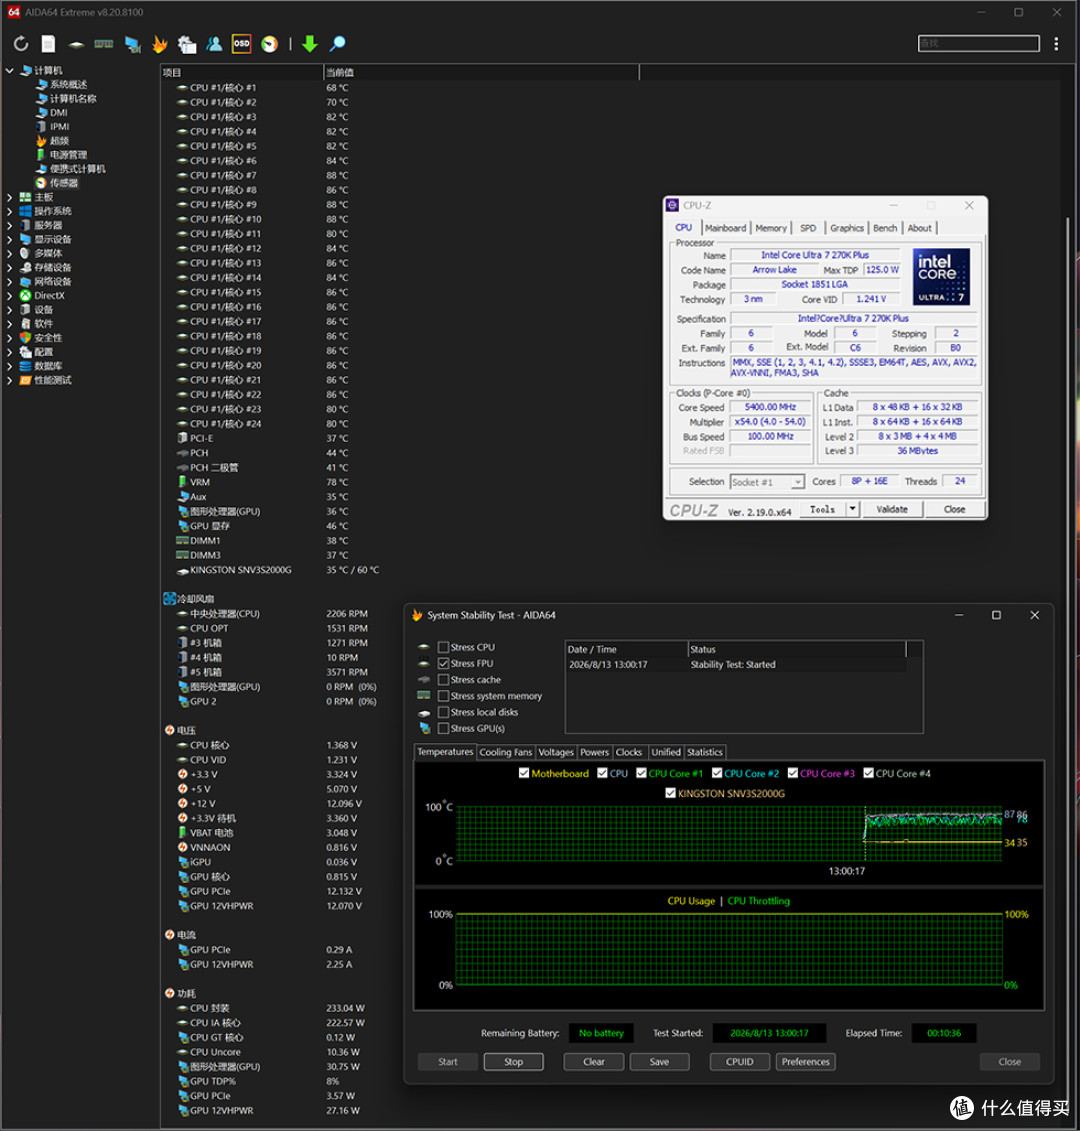Image resolution: width=1080 pixels, height=1131 pixels.
Task: Collapse the 计算机 tree node
Action: [x=9, y=71]
